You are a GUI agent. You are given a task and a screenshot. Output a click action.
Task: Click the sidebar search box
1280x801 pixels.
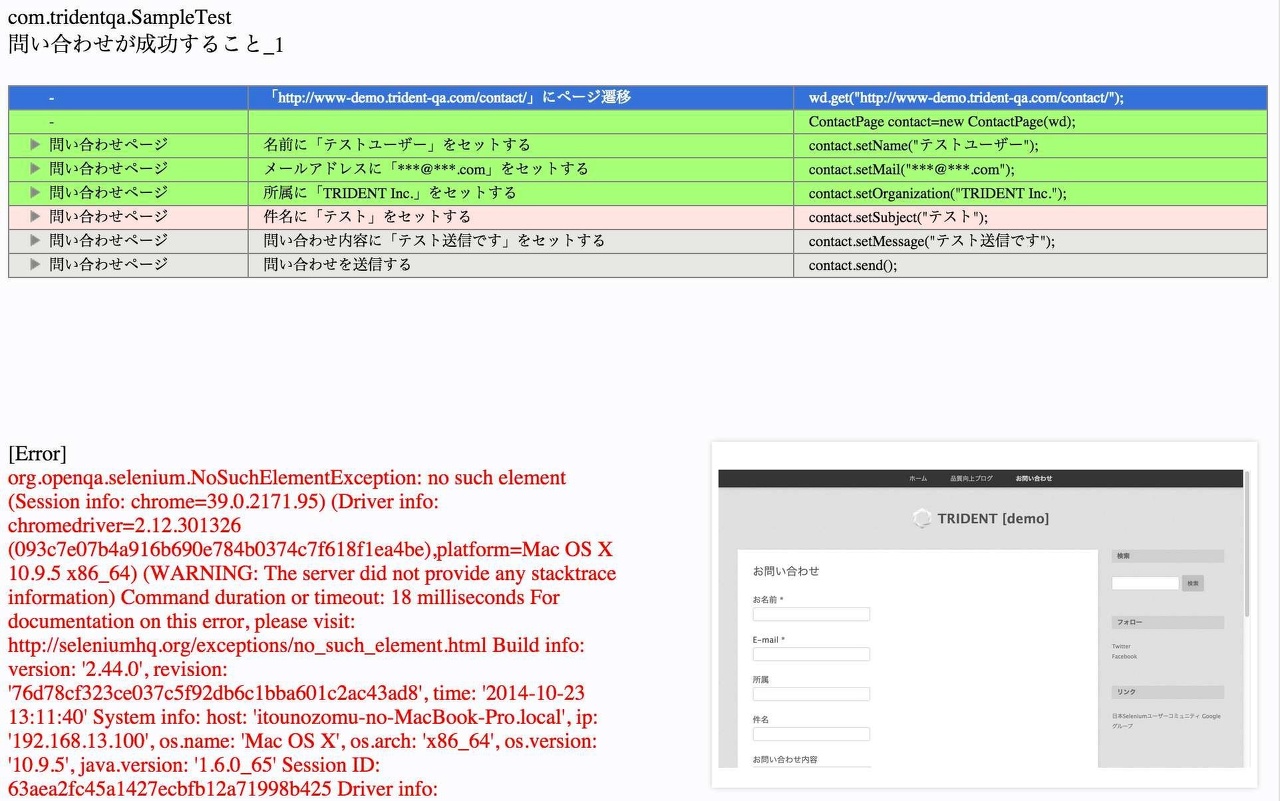click(x=1145, y=583)
